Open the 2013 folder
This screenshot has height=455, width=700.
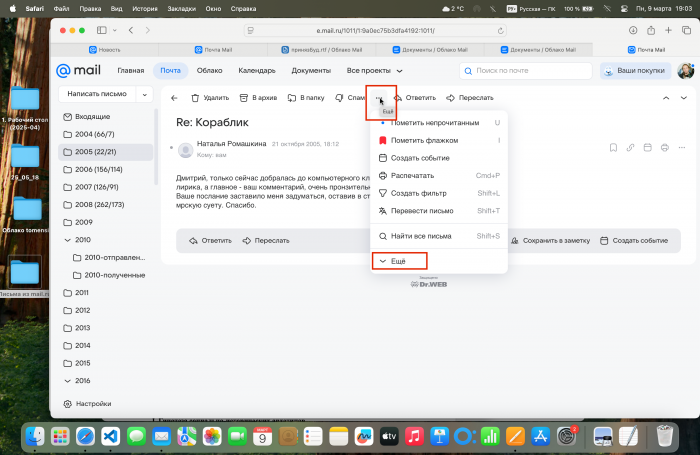tap(105, 328)
